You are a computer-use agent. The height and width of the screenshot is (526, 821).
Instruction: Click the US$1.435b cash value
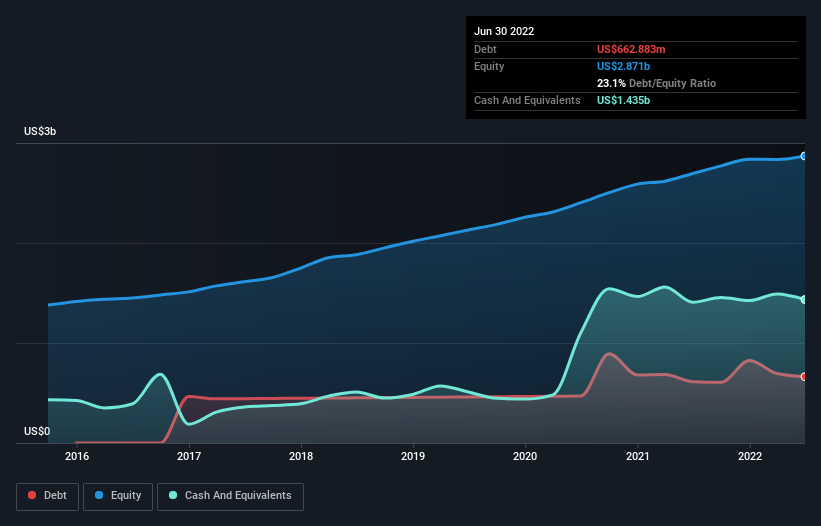623,100
